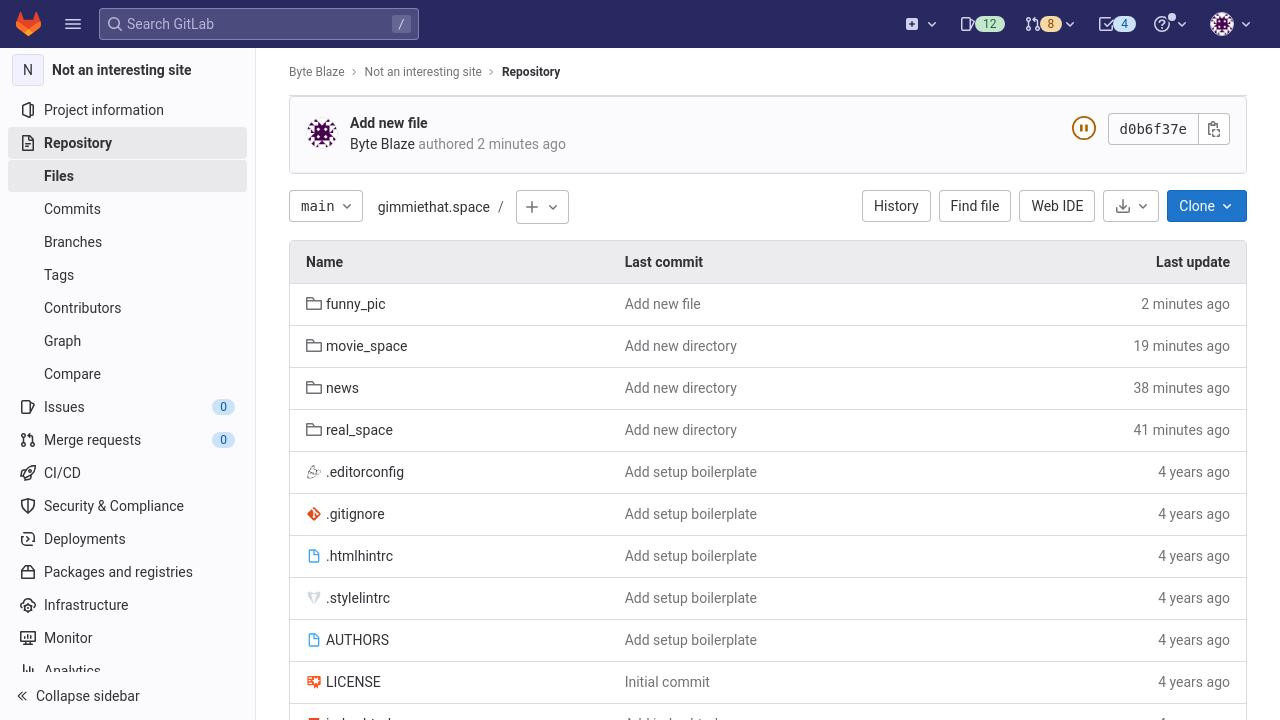Open Project information in sidebar
Image resolution: width=1280 pixels, height=720 pixels.
[127, 110]
